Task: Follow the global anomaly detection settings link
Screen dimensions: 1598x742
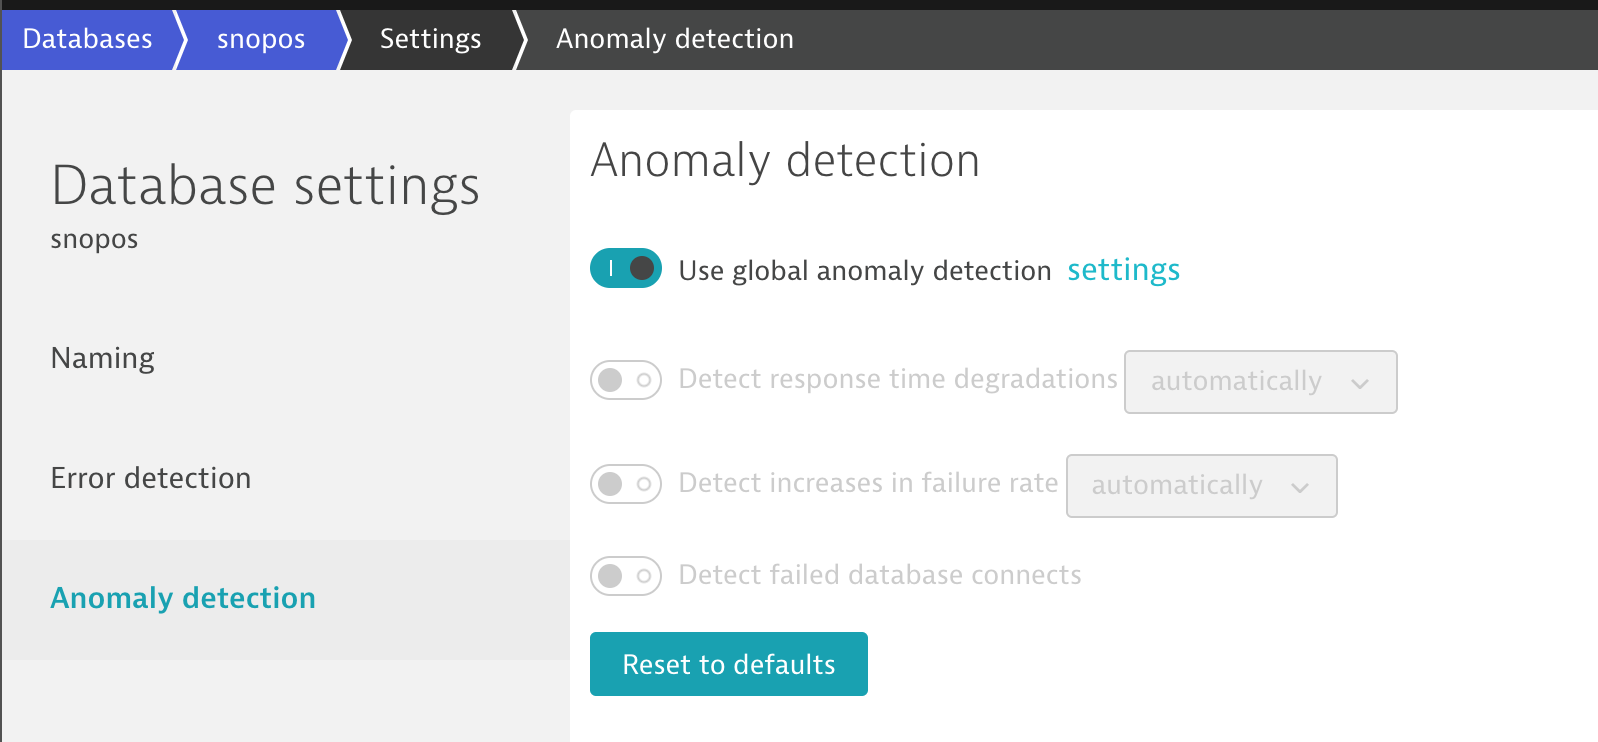Action: 1123,270
